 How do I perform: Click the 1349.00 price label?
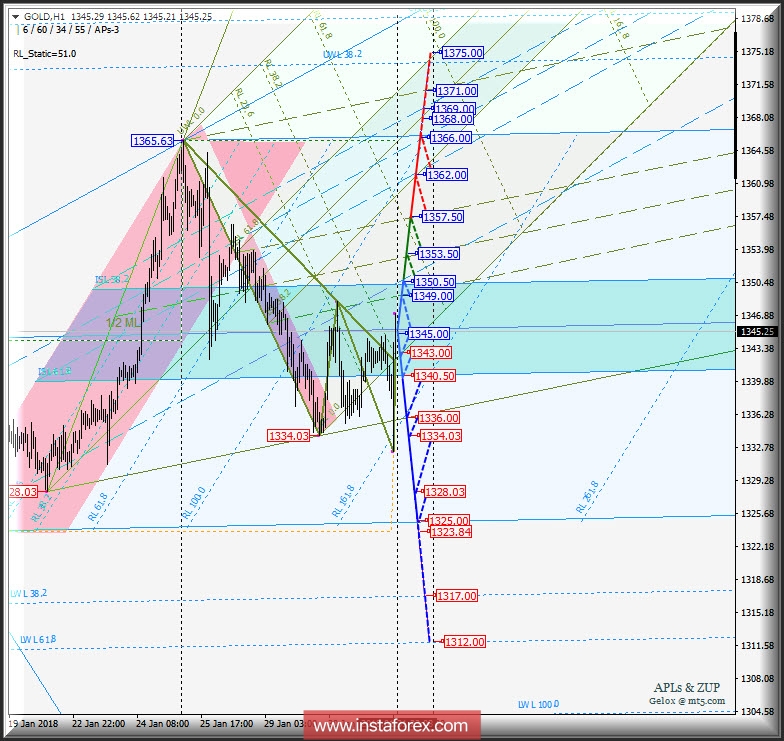(x=432, y=296)
